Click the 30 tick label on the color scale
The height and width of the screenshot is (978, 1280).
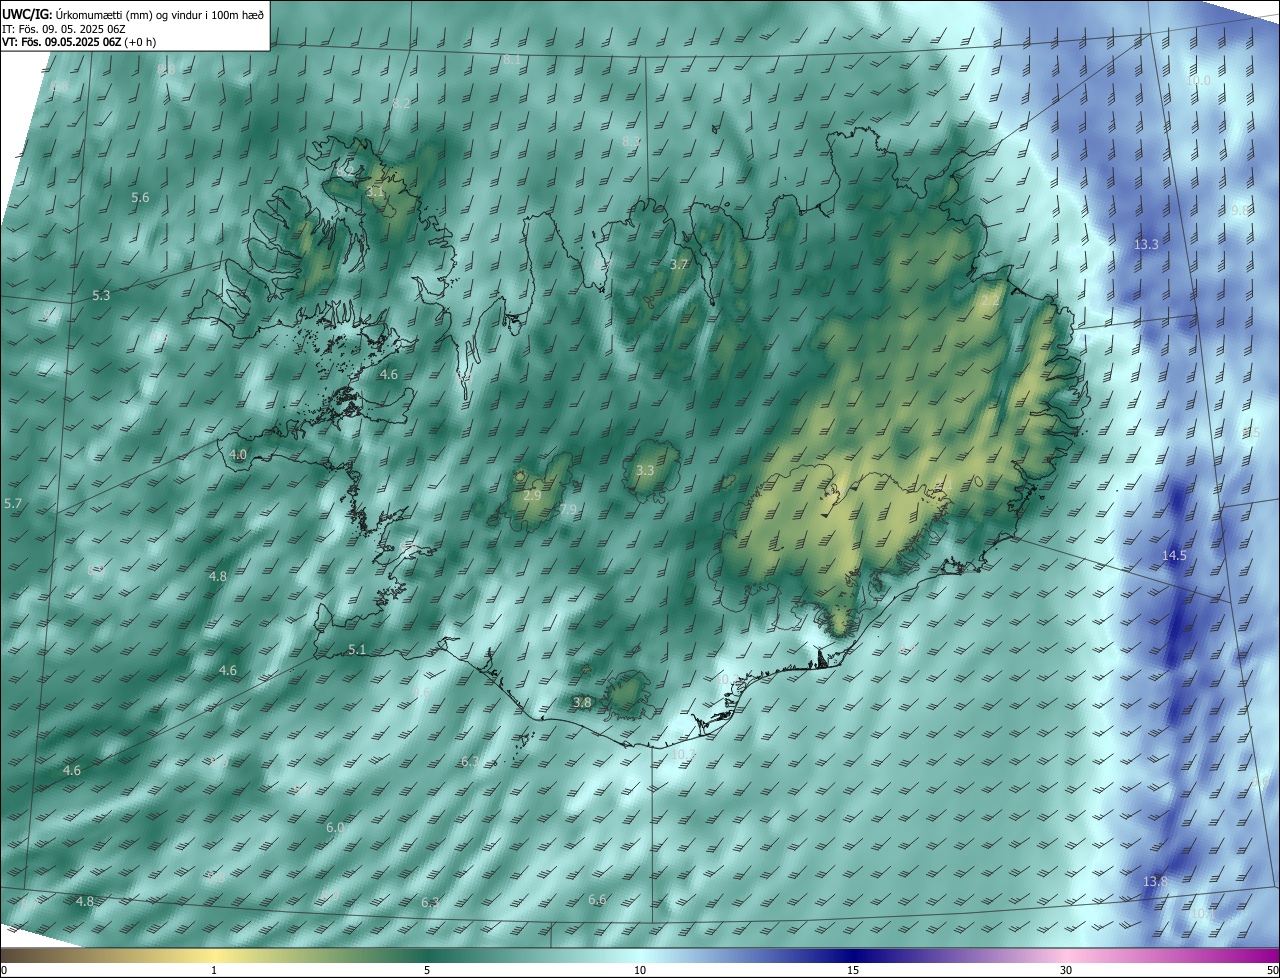1066,970
